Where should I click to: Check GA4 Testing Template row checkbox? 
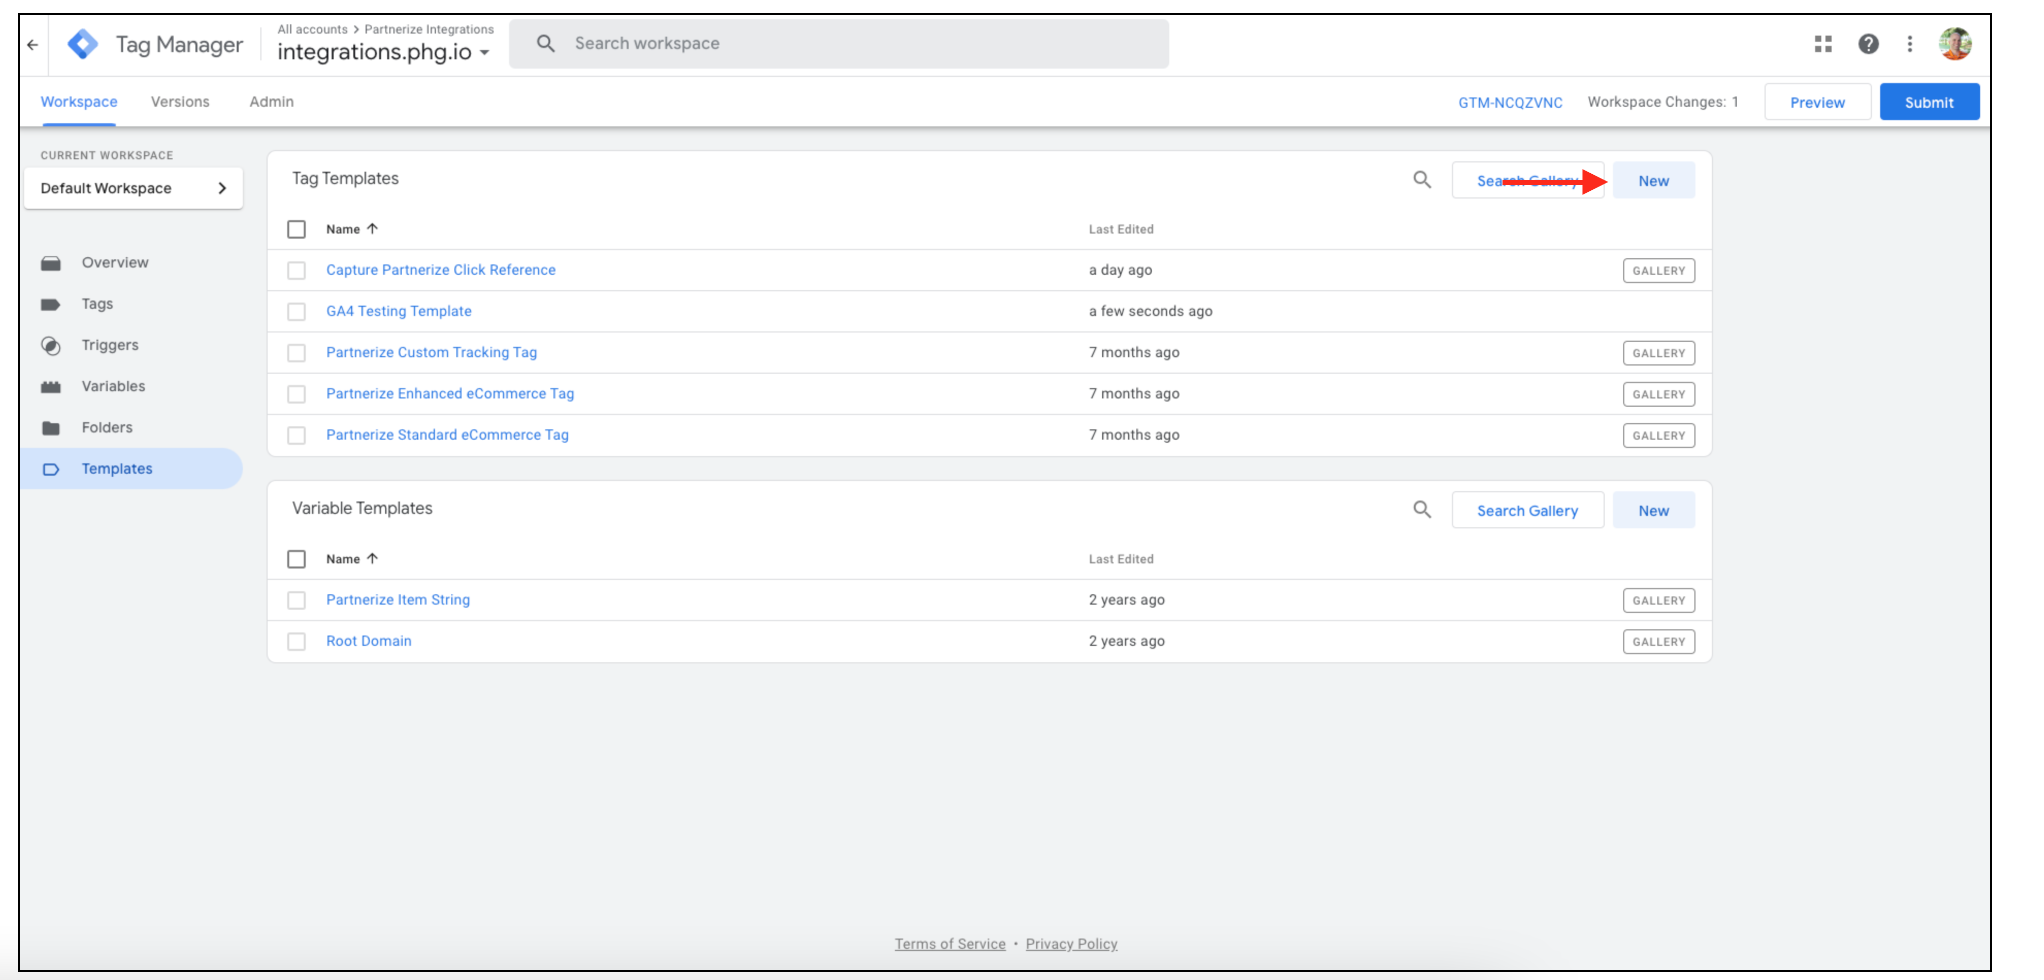coord(297,311)
